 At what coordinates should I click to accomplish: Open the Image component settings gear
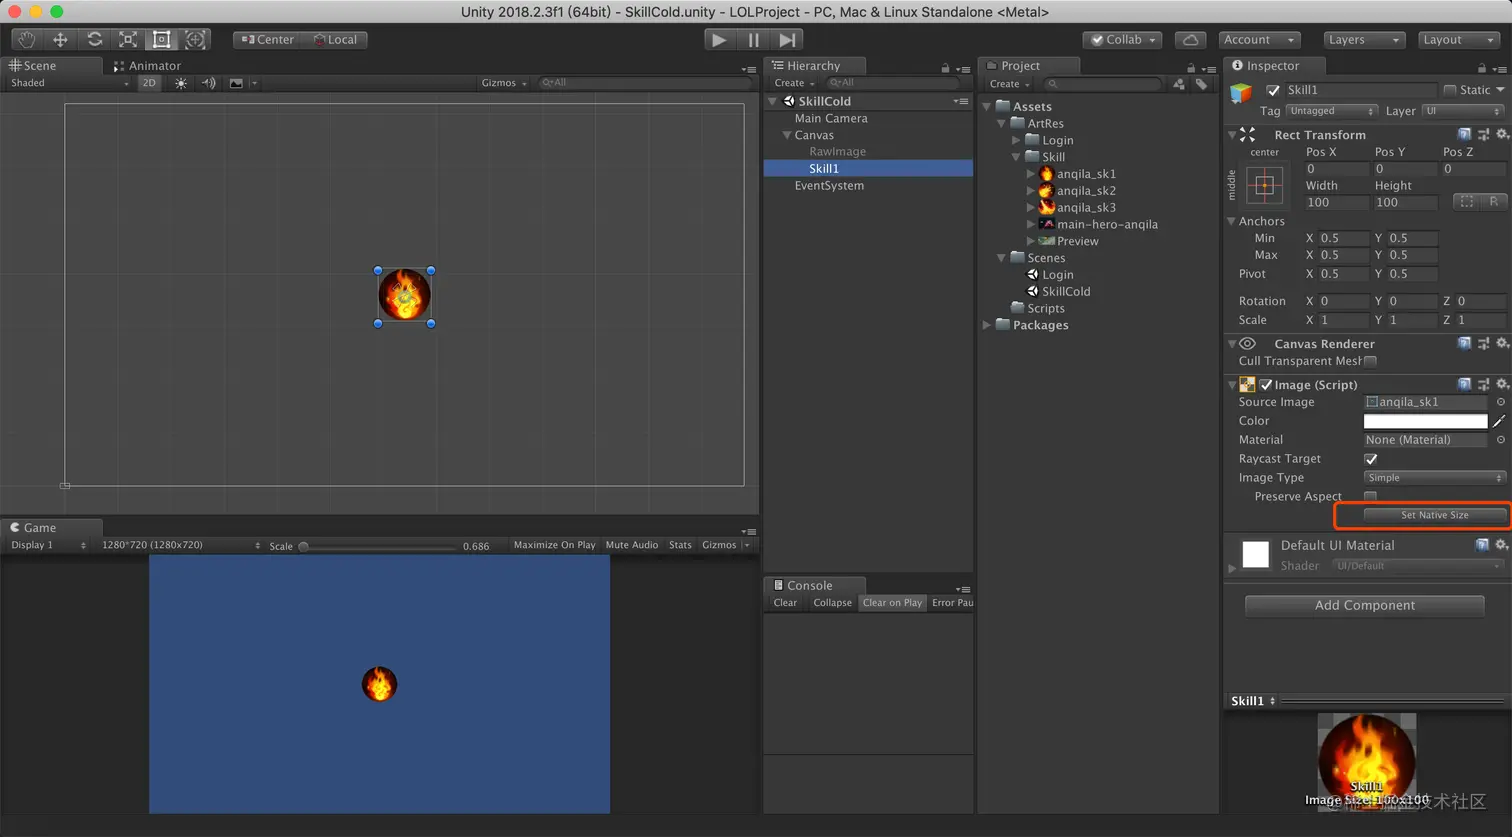coord(1502,384)
